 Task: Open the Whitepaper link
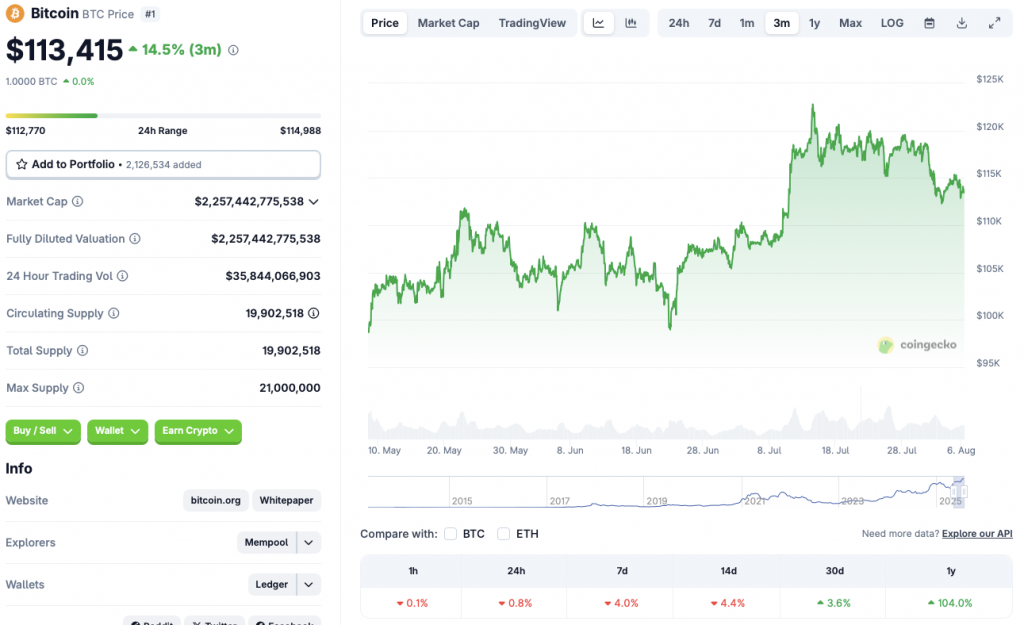point(286,500)
